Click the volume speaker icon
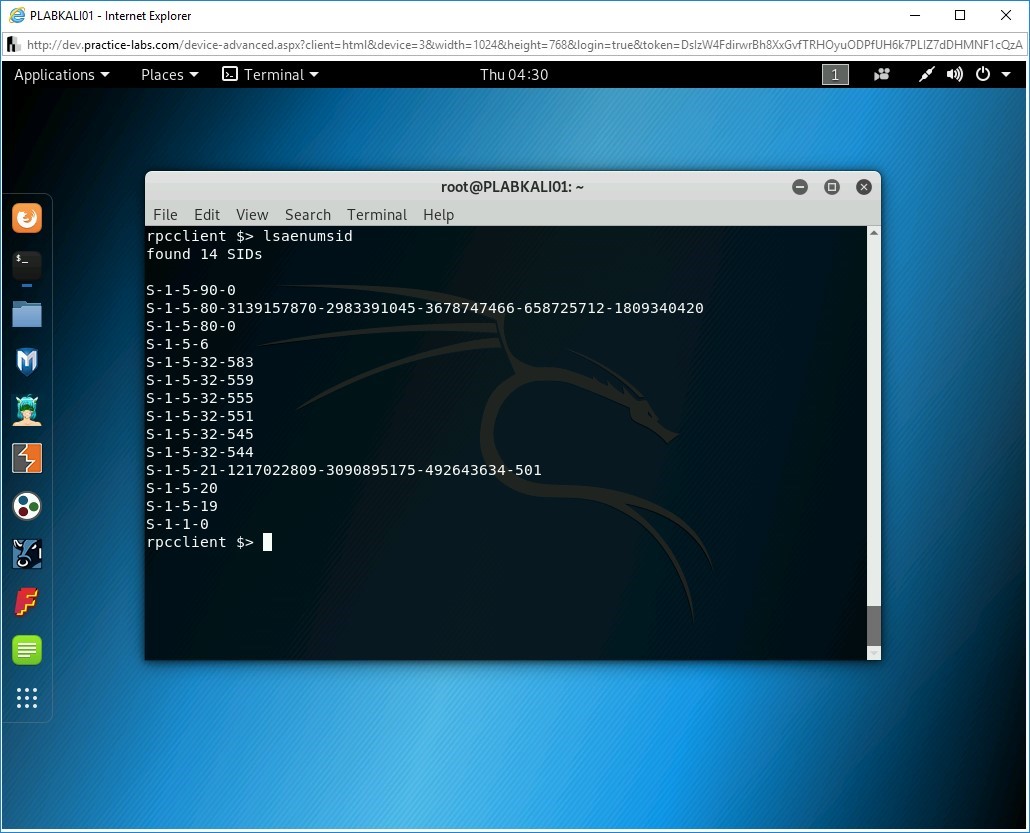 [x=955, y=75]
